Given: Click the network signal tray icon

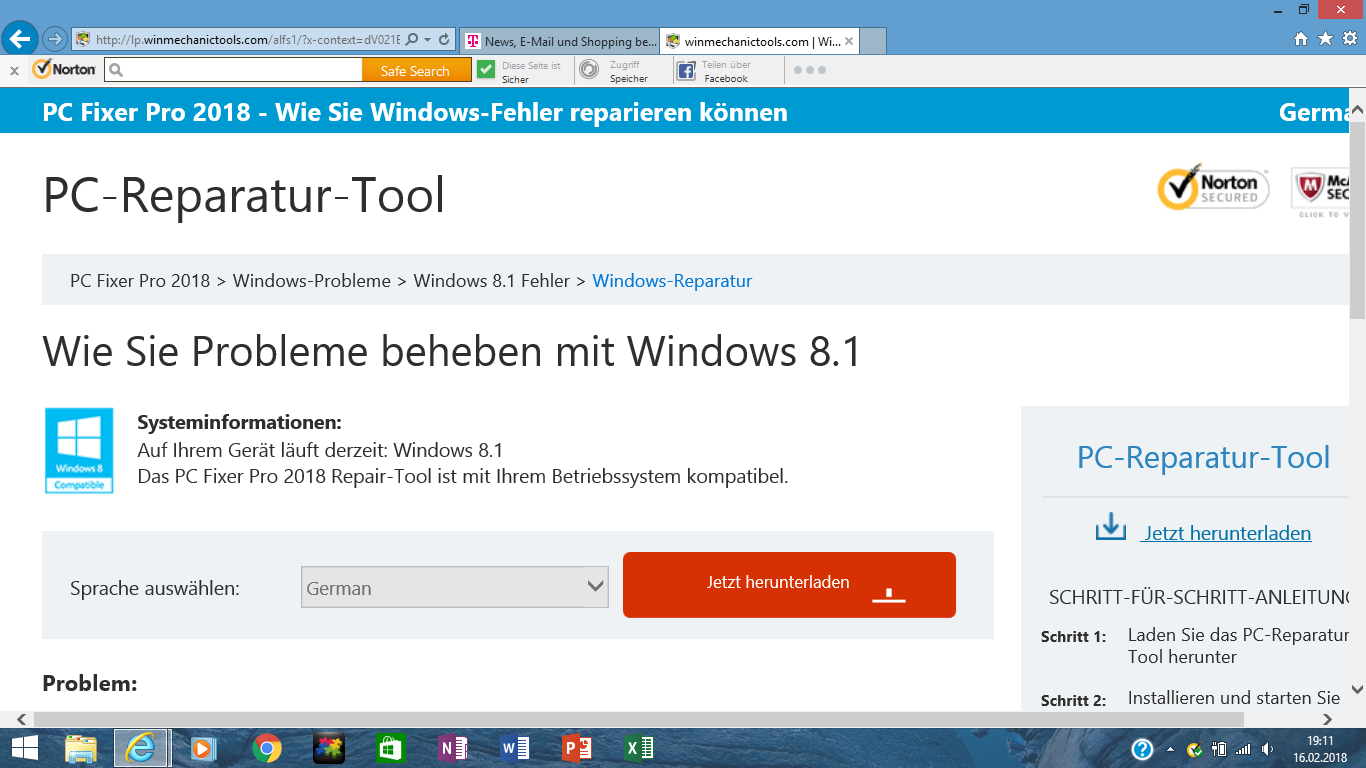Looking at the screenshot, I should click(1243, 749).
